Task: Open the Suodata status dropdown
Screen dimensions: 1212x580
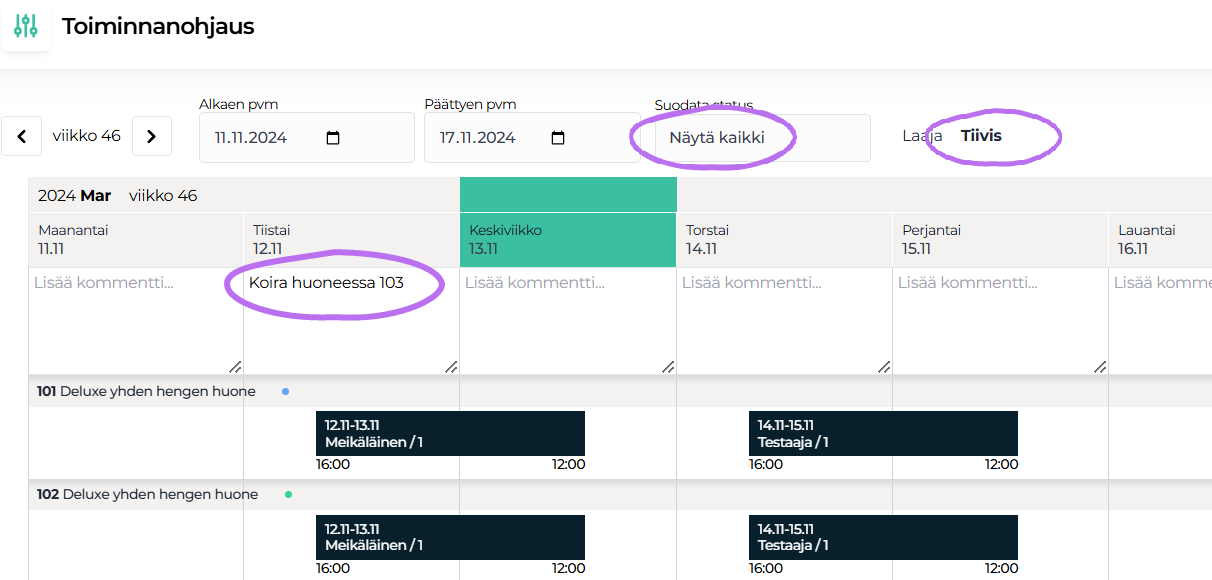Action: point(762,138)
